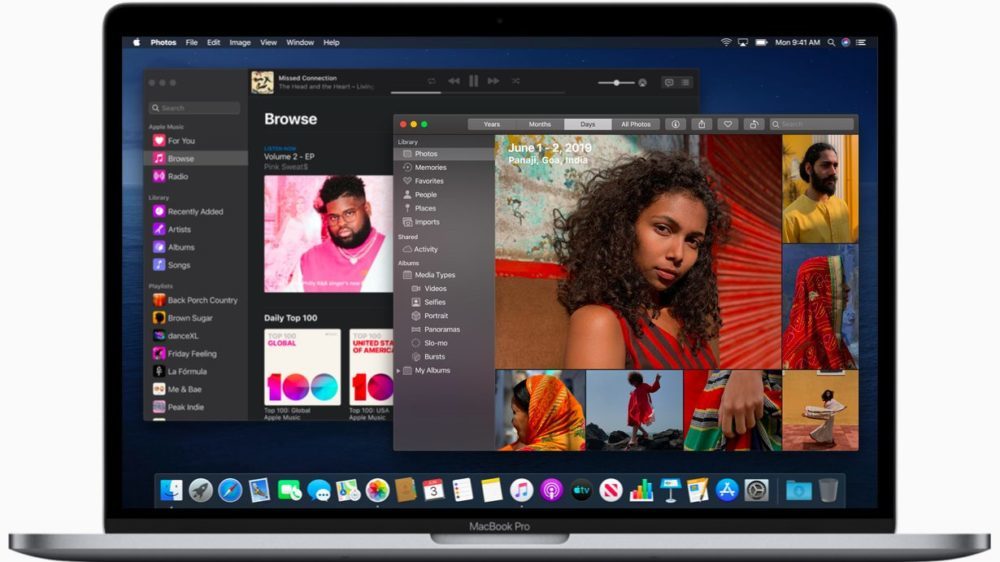Expand the My Albums disclosure triangle
Viewport: 1000px width, 562px height.
tap(399, 370)
